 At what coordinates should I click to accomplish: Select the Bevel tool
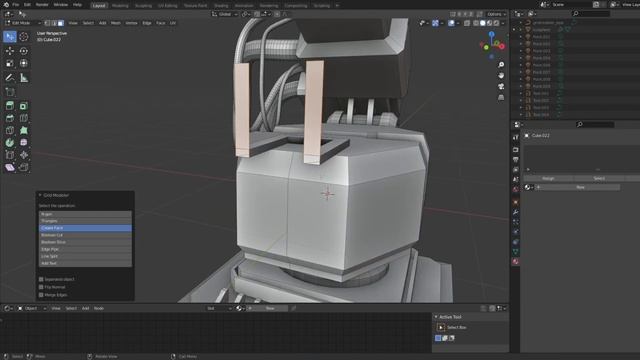10,118
